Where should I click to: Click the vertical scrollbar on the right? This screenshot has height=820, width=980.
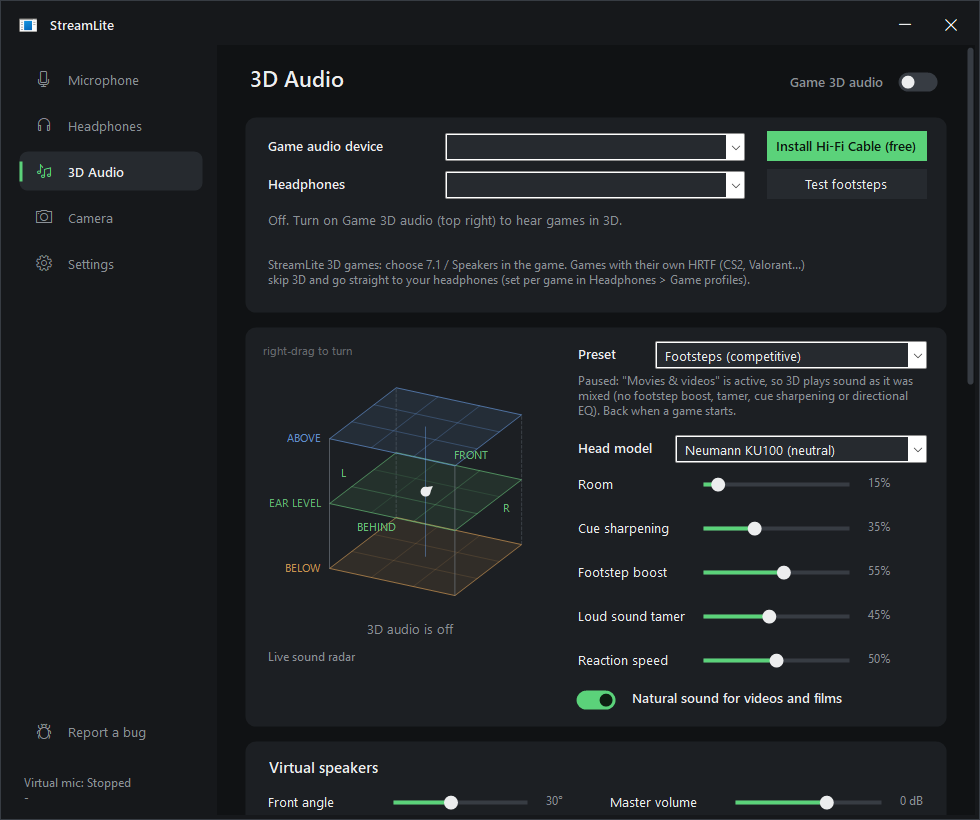pos(970,216)
